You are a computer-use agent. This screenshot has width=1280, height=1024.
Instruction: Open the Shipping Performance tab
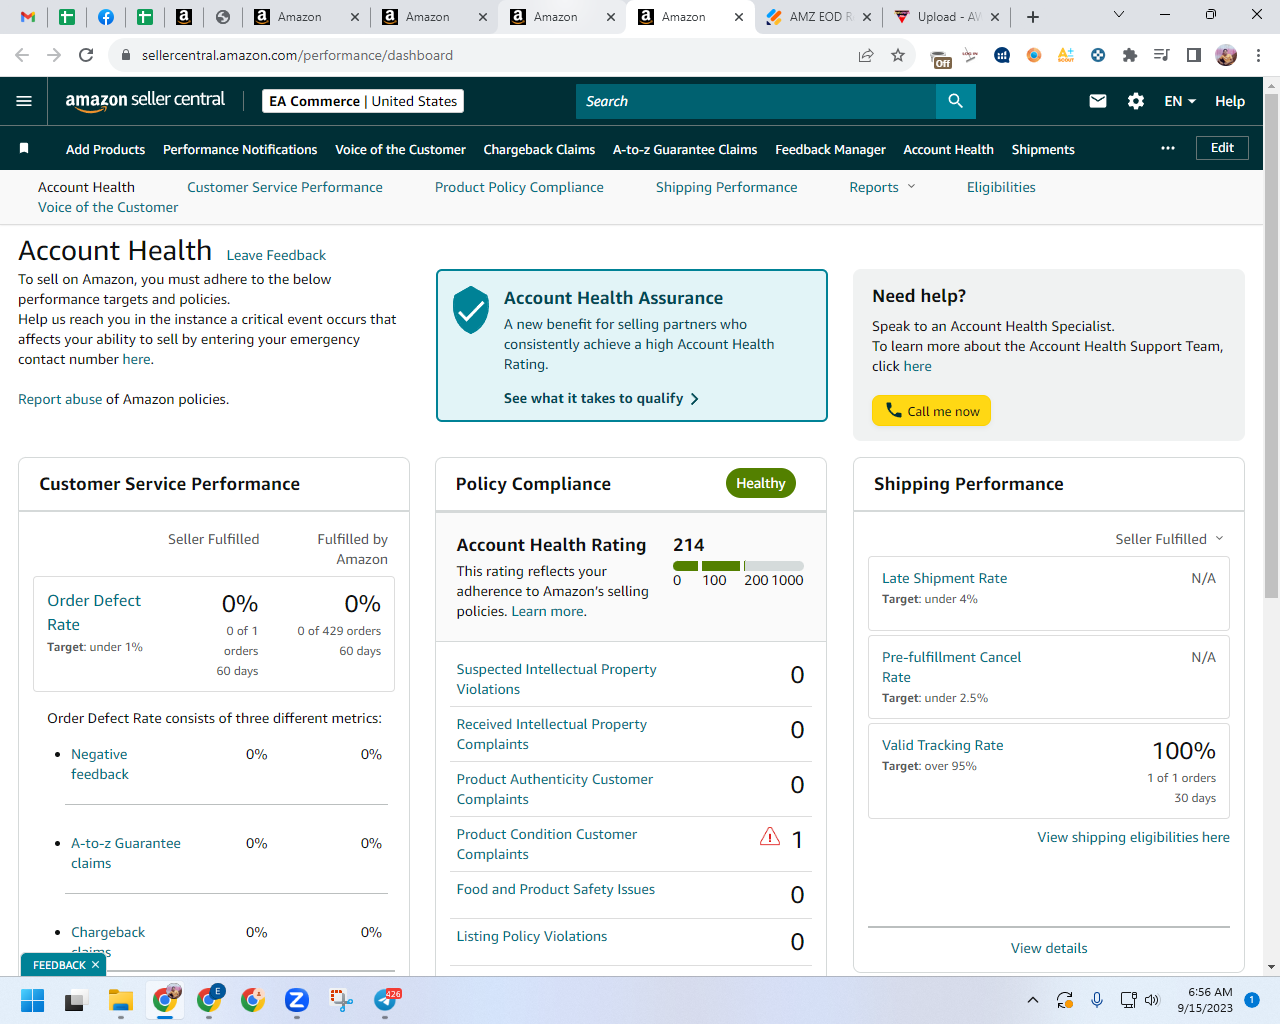coord(727,187)
